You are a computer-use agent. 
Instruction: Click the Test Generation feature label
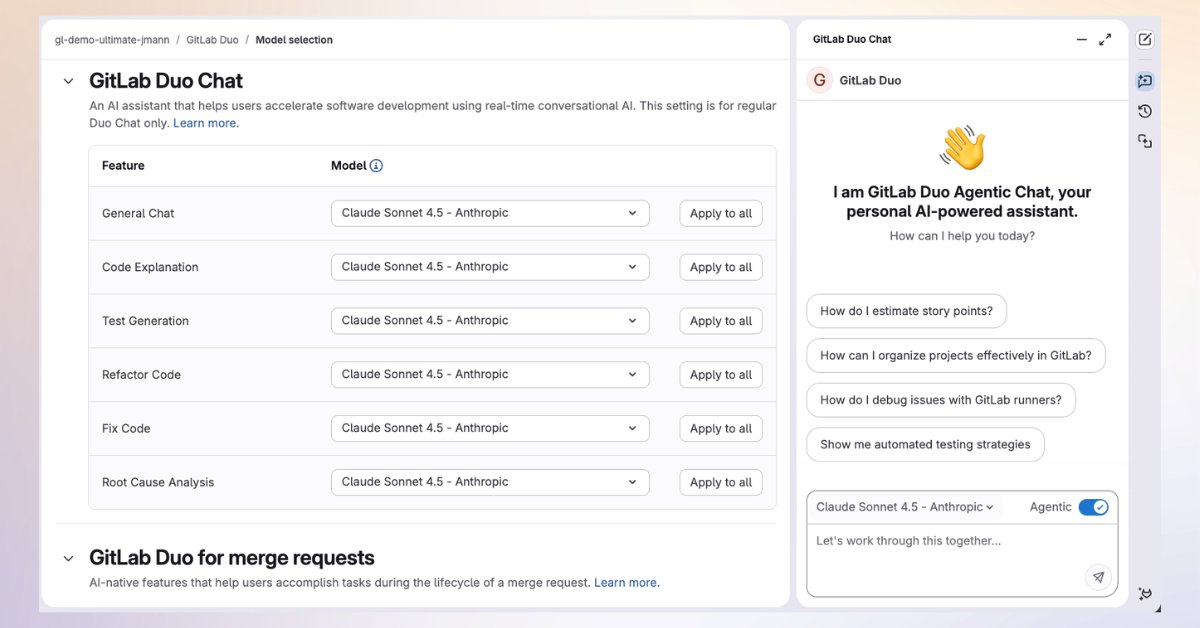[145, 321]
